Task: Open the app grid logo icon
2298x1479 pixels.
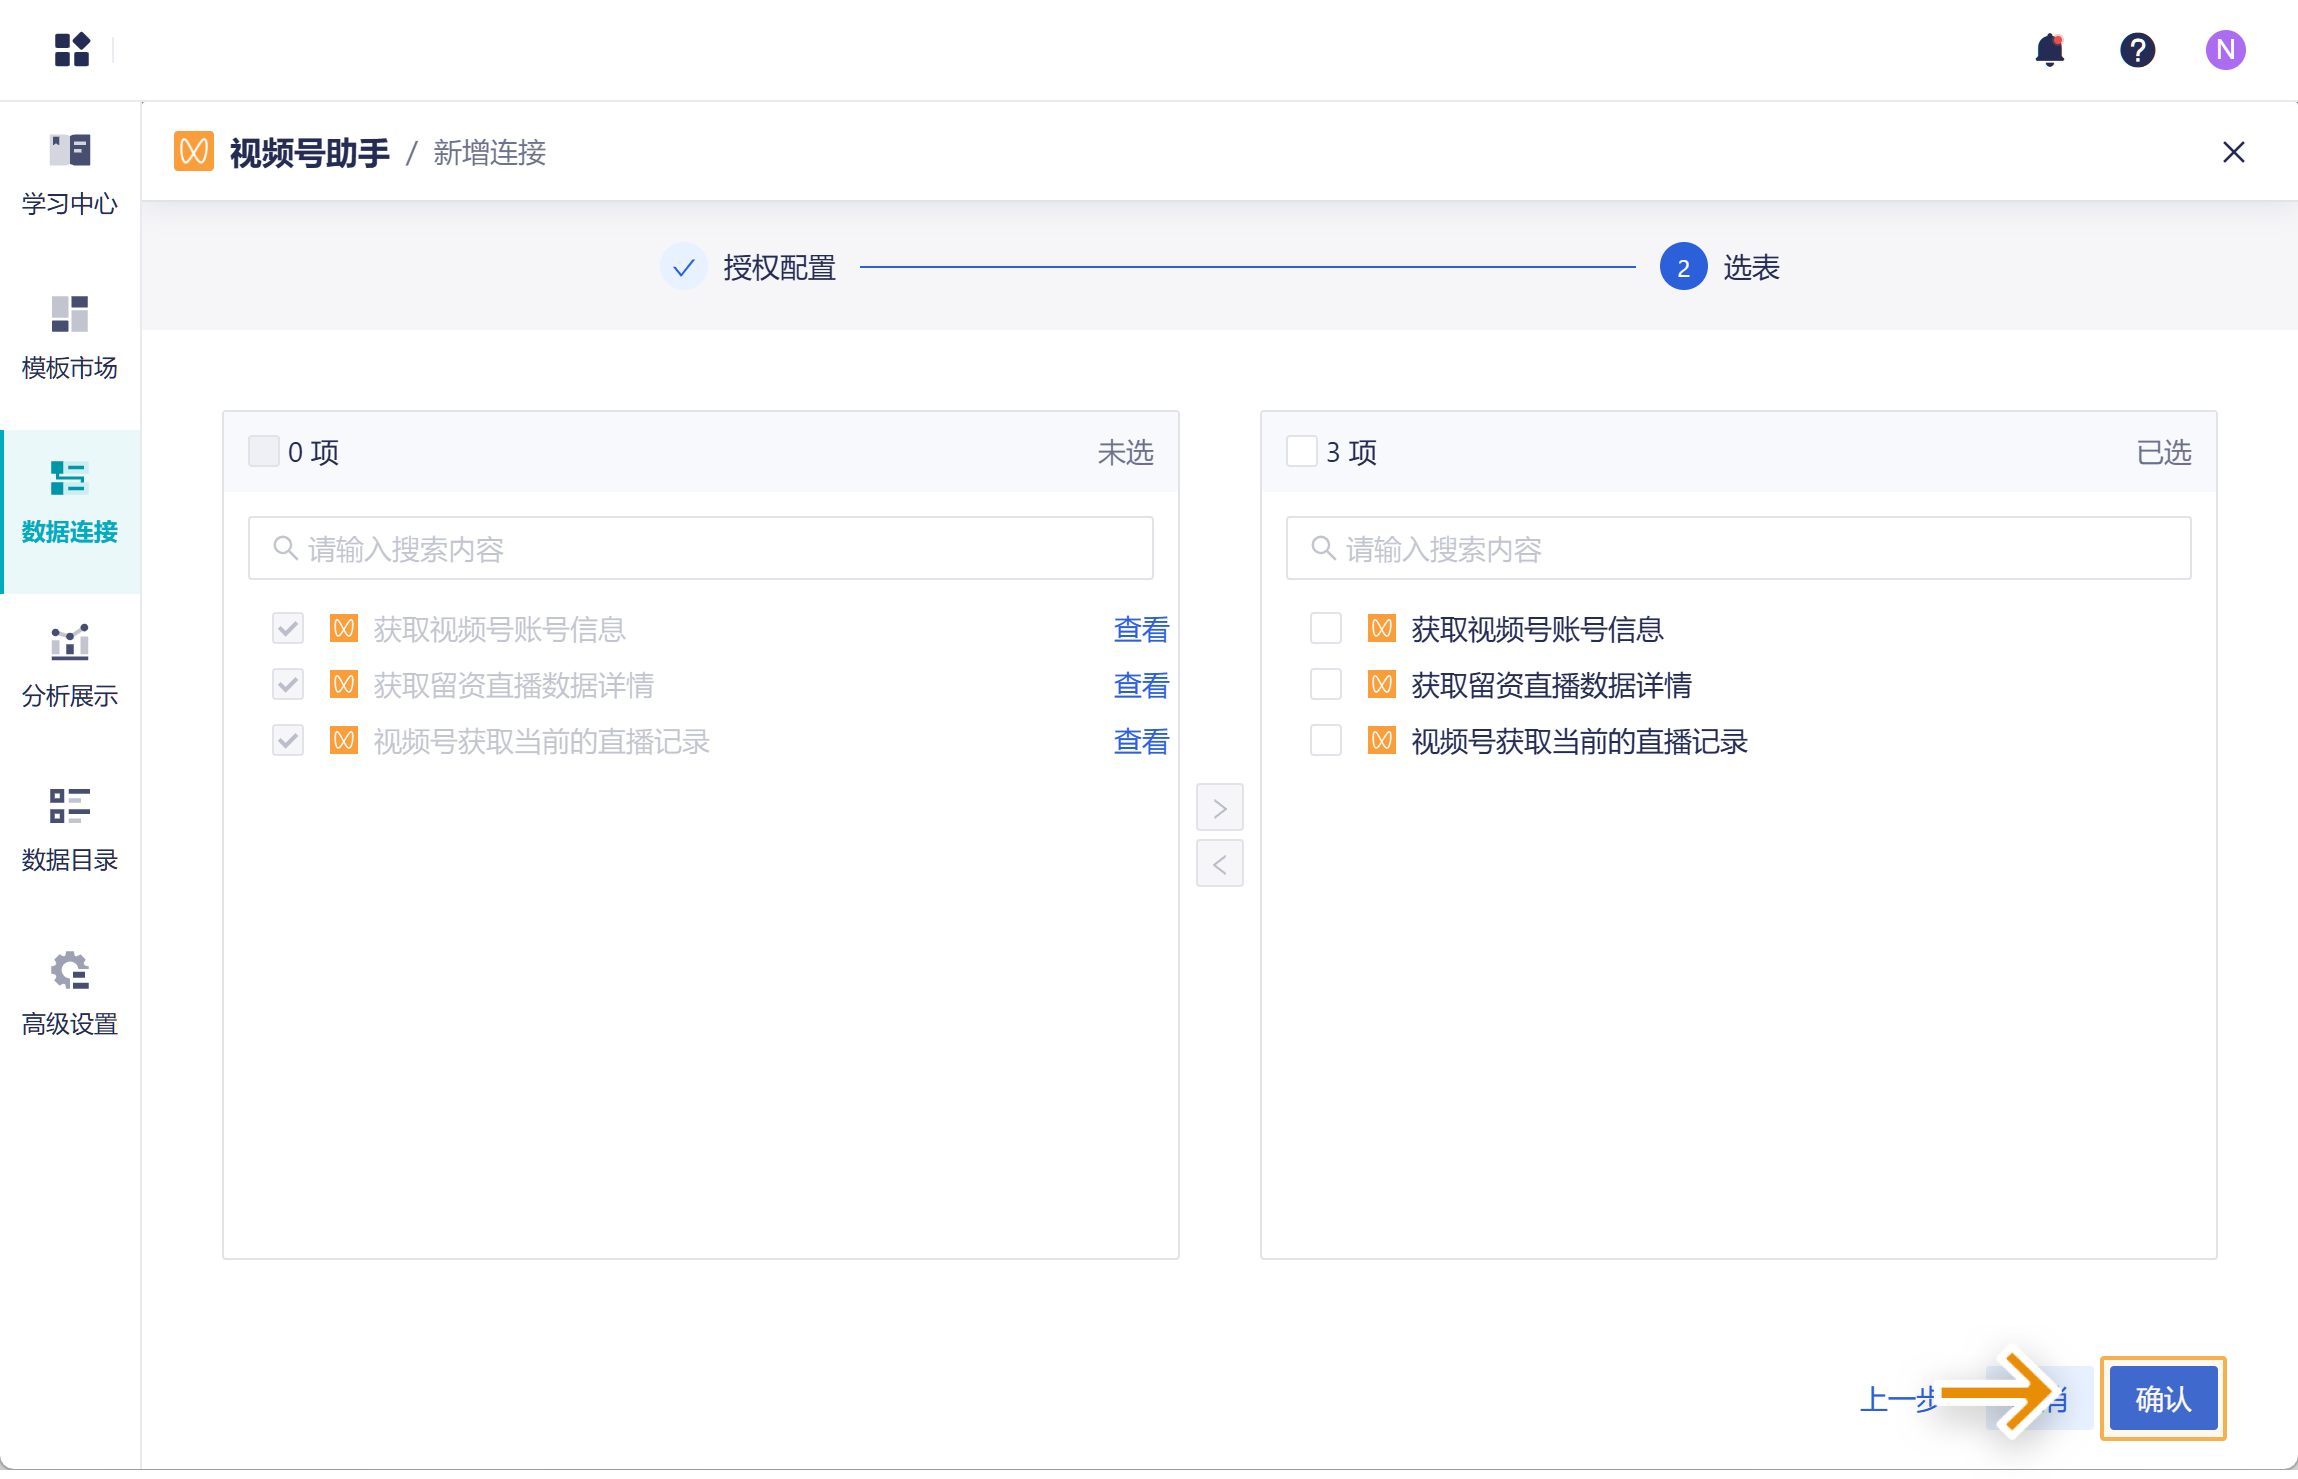Action: click(72, 49)
